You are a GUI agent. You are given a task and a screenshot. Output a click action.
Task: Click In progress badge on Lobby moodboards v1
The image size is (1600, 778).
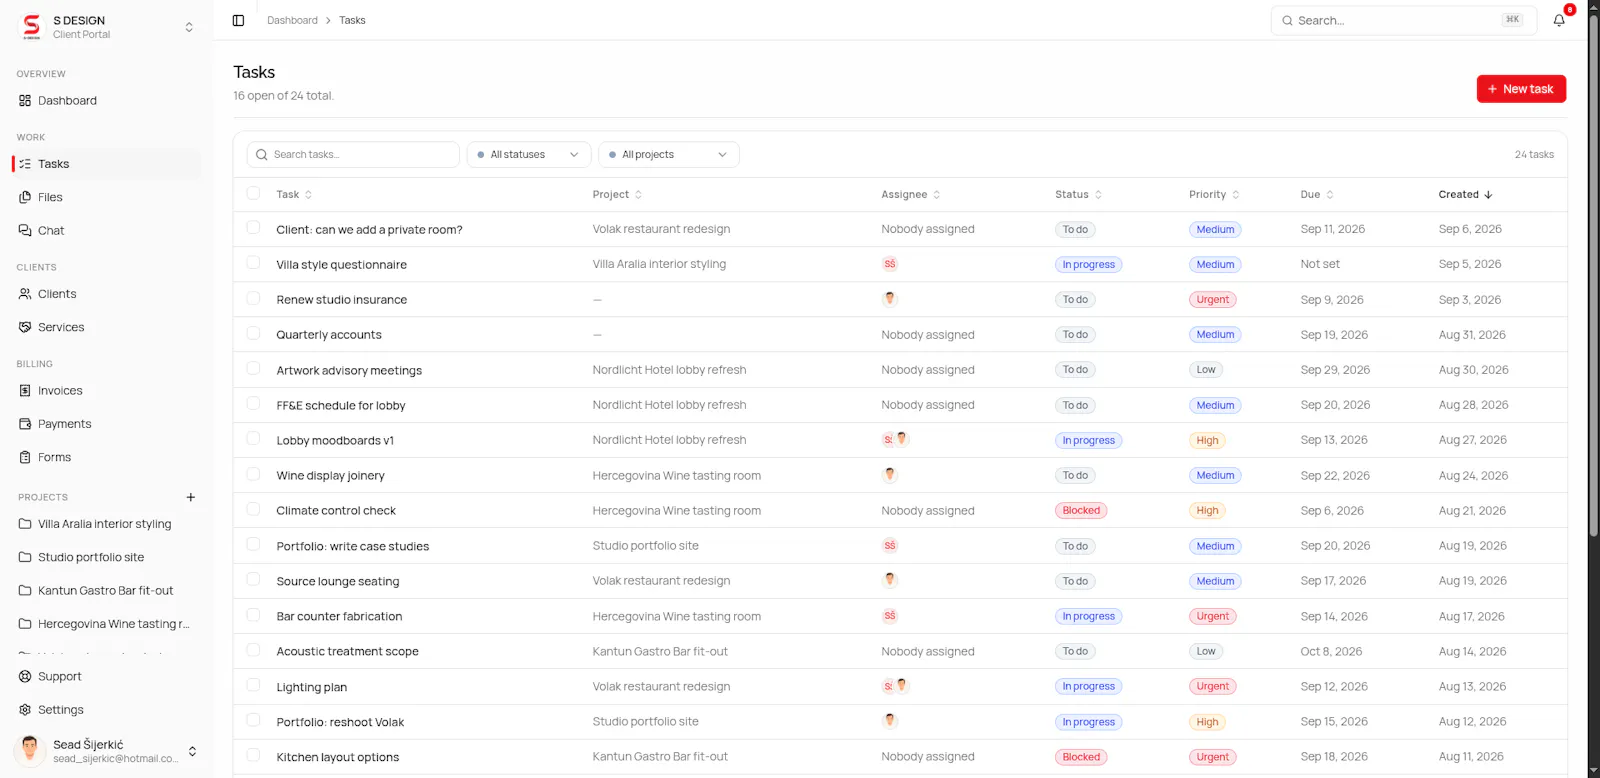[x=1088, y=441]
